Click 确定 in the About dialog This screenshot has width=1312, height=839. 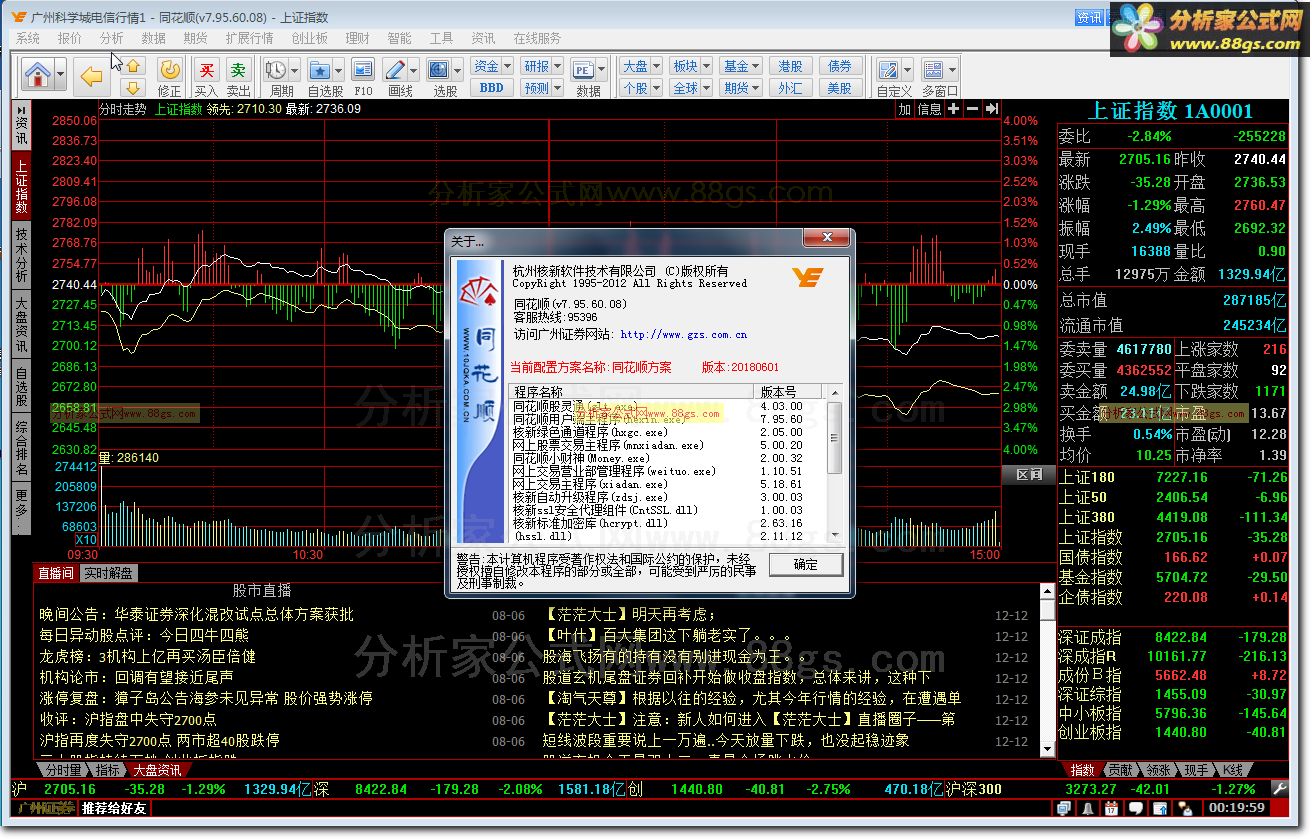(x=806, y=564)
